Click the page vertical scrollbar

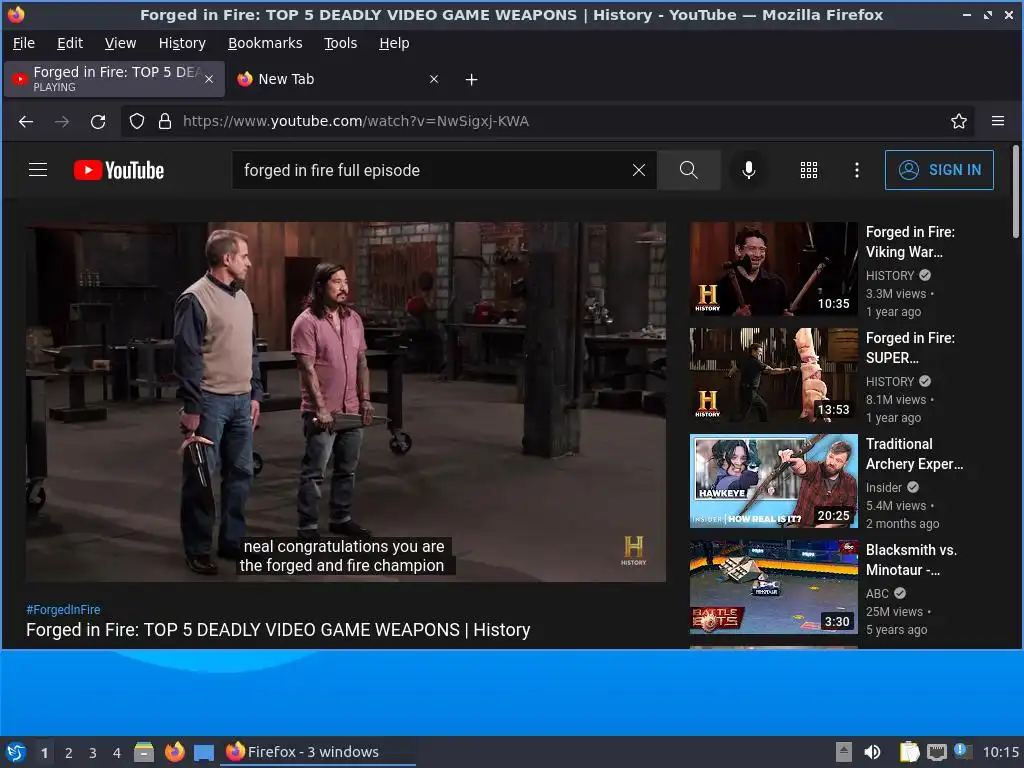pos(1016,192)
